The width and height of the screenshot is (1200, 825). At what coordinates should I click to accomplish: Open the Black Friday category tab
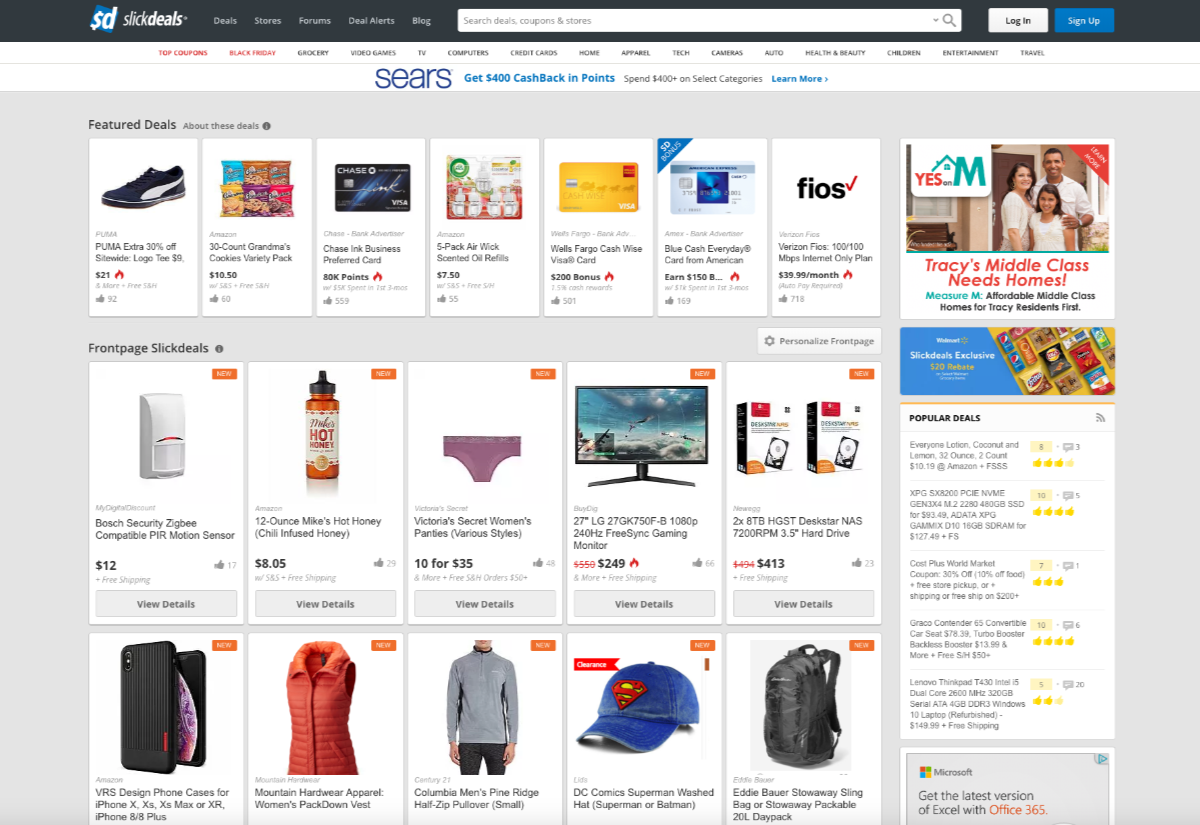[252, 53]
